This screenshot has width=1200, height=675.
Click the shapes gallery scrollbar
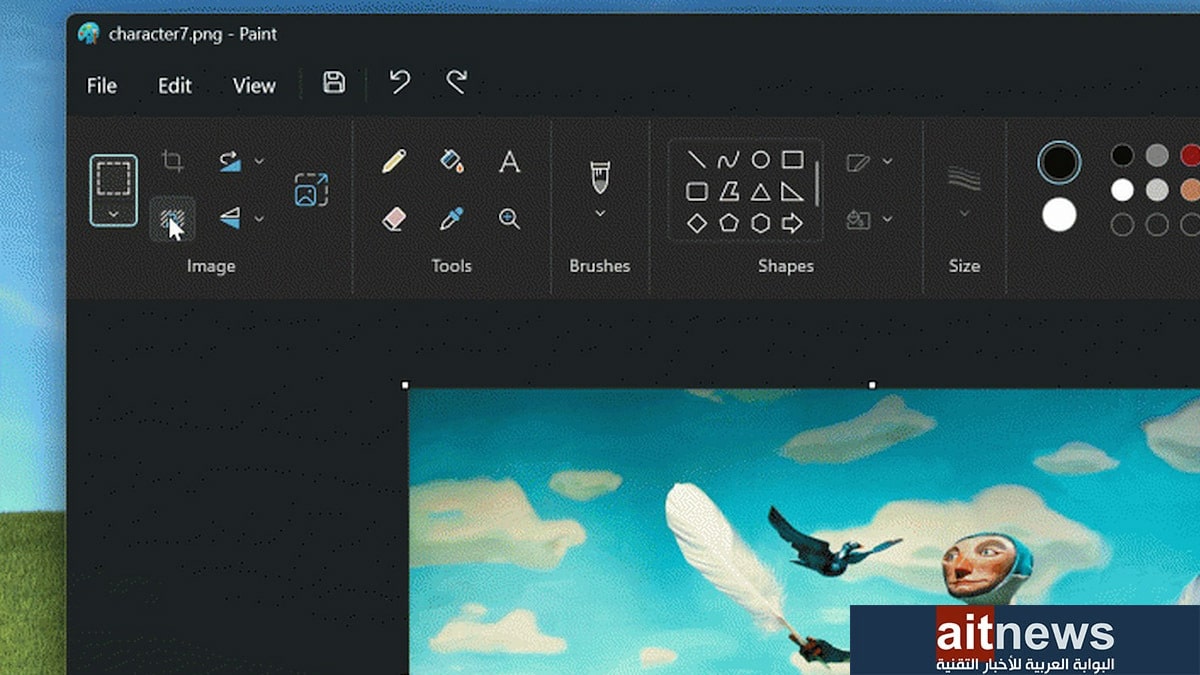(x=817, y=183)
